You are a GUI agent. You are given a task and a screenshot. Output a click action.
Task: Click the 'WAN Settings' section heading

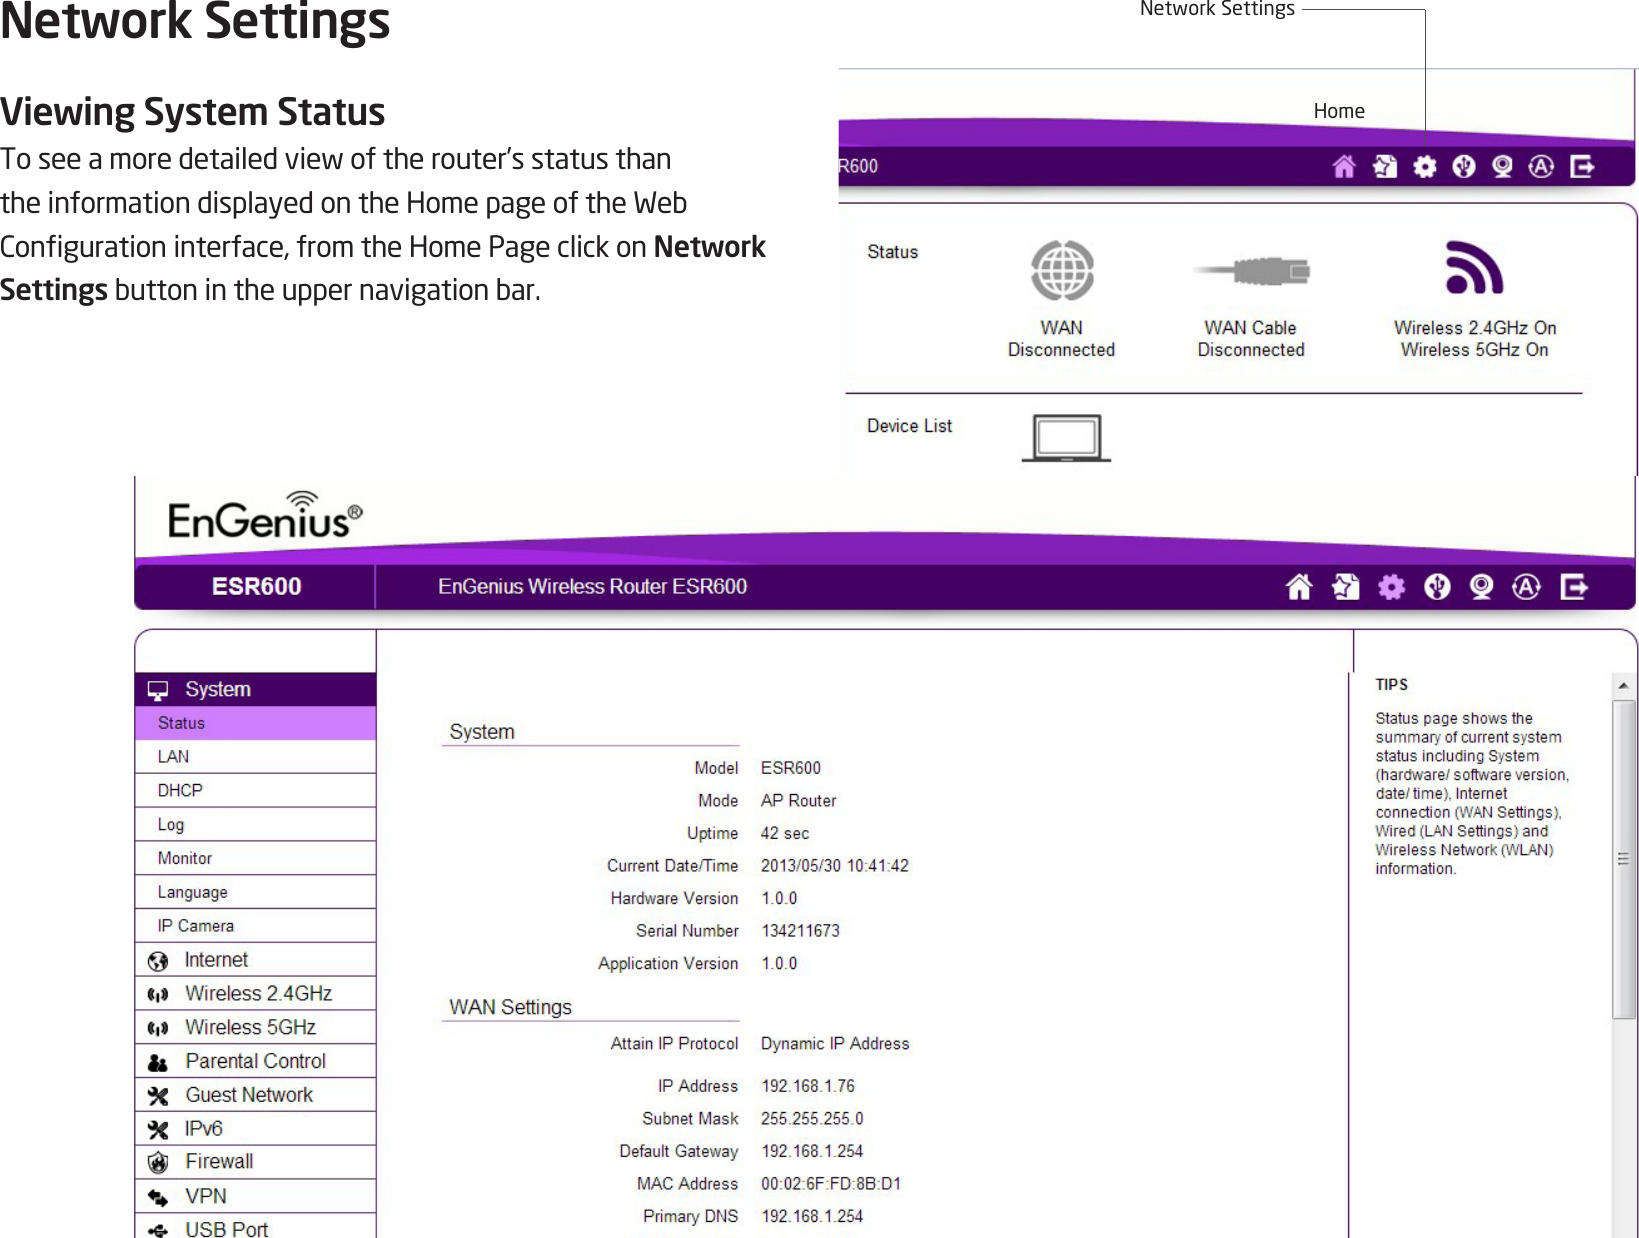point(510,1007)
